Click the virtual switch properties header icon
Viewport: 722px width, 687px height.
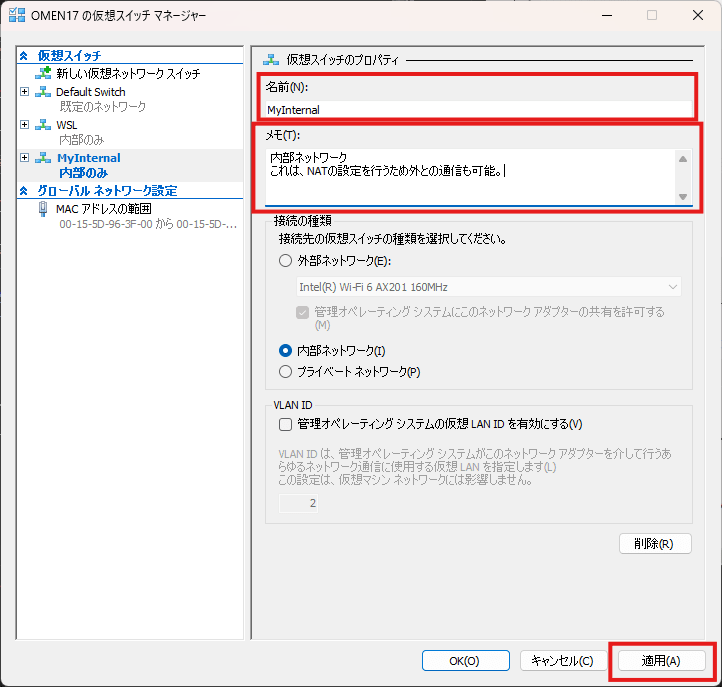point(271,59)
